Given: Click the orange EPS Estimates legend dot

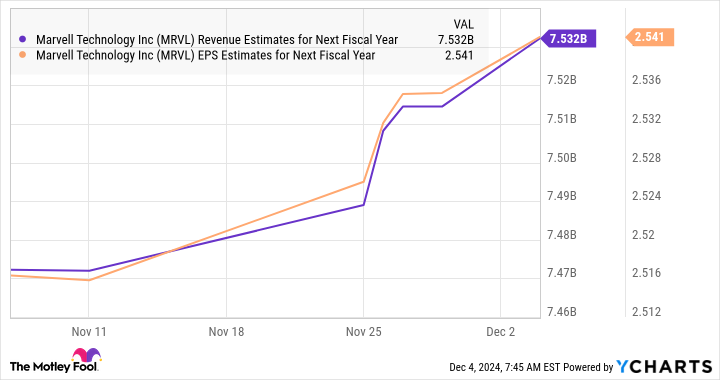Looking at the screenshot, I should pyautogui.click(x=22, y=55).
